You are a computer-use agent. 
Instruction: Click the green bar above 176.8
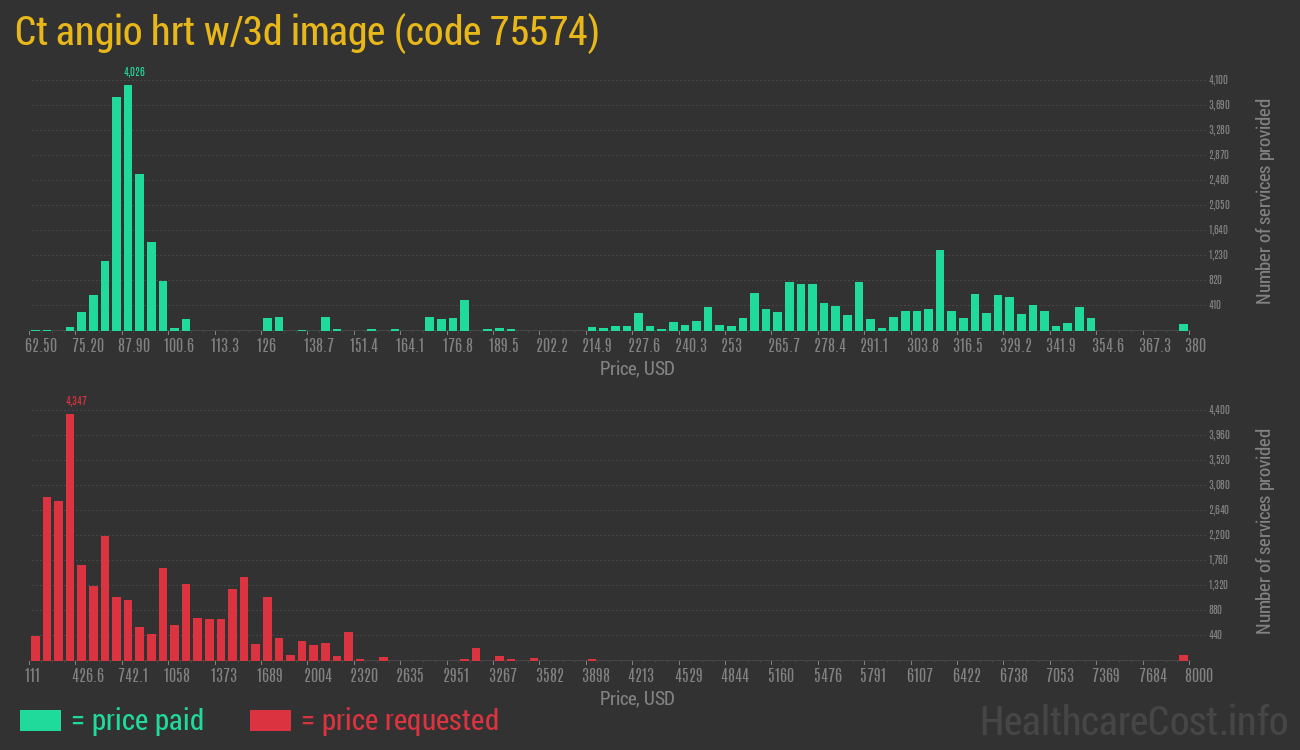[464, 315]
